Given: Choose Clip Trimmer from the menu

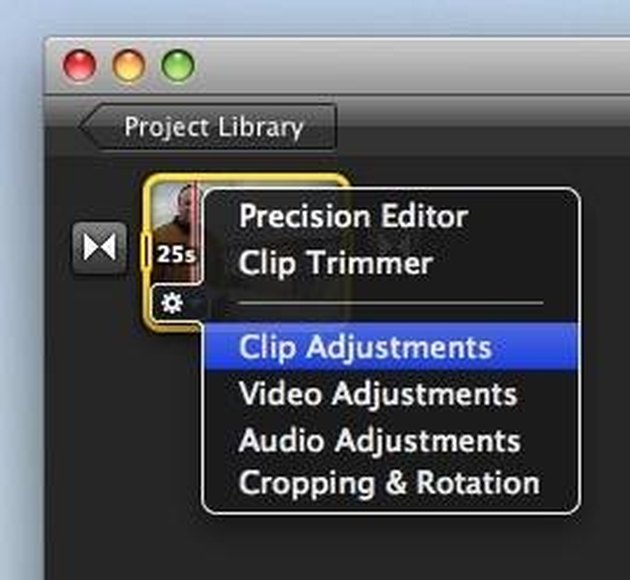Looking at the screenshot, I should click(335, 263).
